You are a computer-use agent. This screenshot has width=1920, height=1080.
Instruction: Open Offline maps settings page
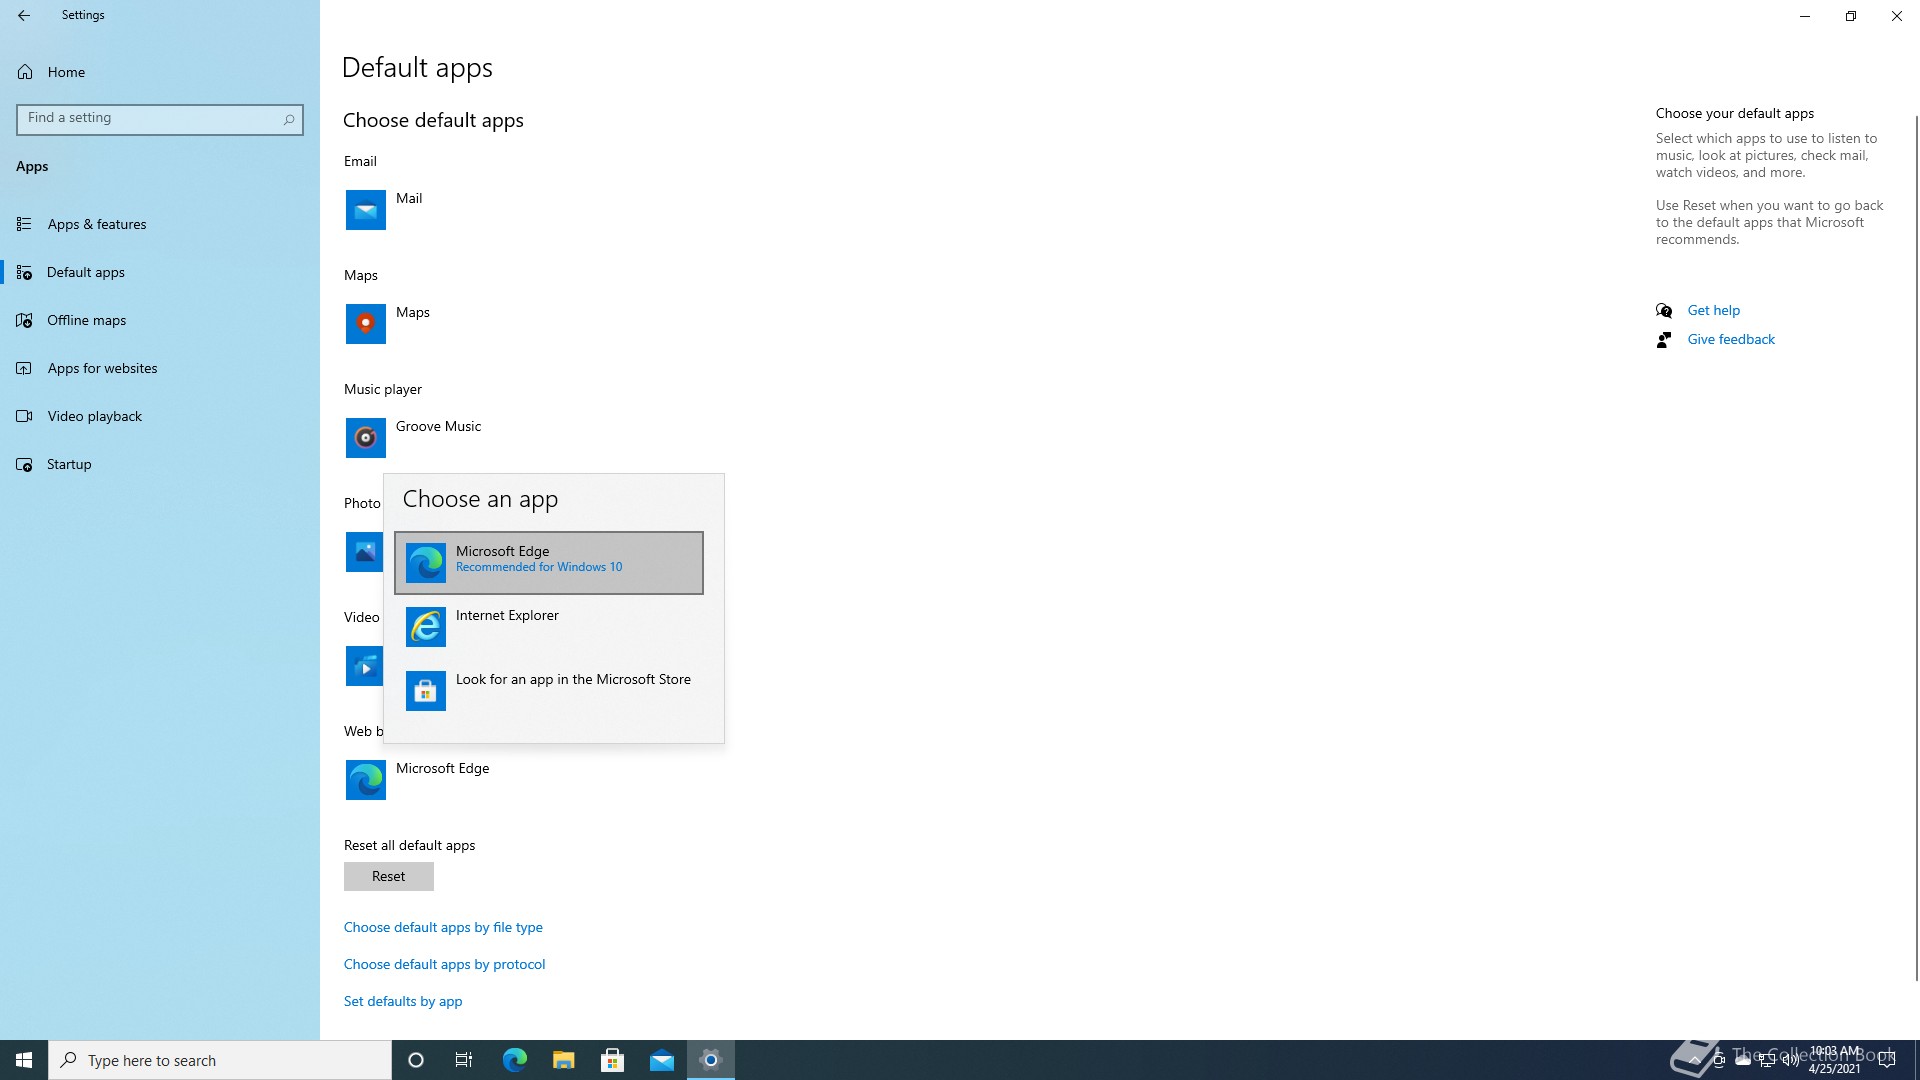tap(86, 320)
